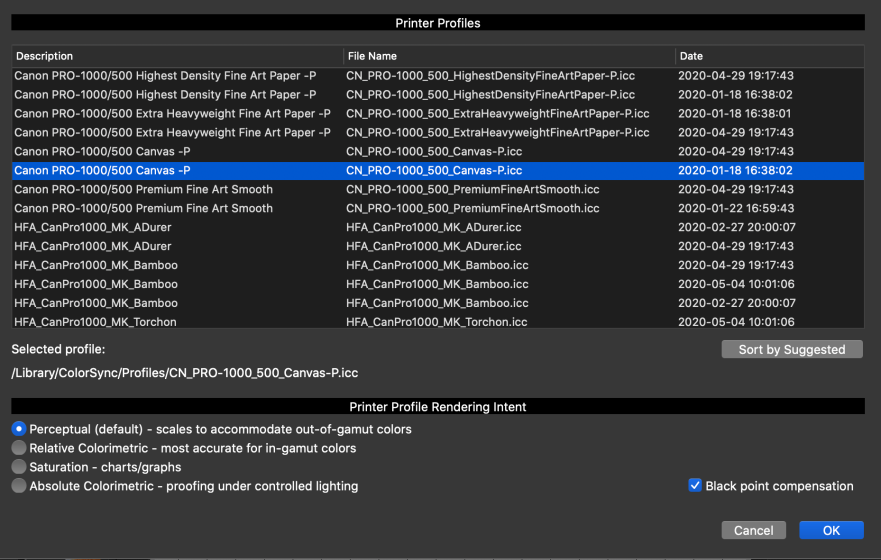Select Perceptual (default) rendering intent

click(x=19, y=429)
